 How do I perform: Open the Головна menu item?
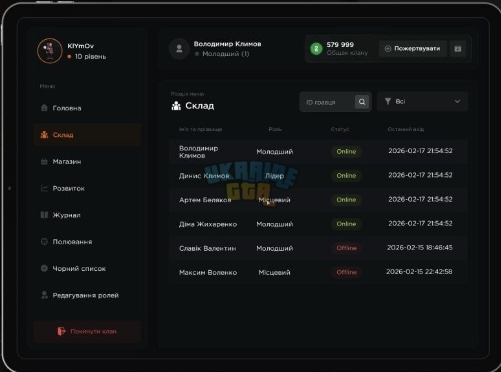(87, 108)
